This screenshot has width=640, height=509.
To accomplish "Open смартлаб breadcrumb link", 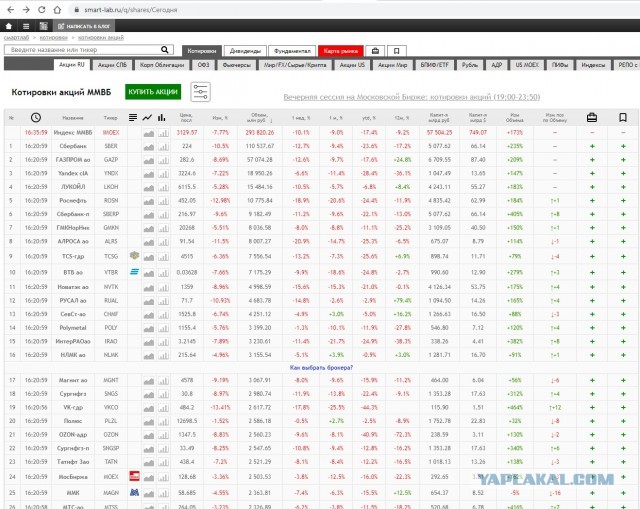I will [16, 38].
